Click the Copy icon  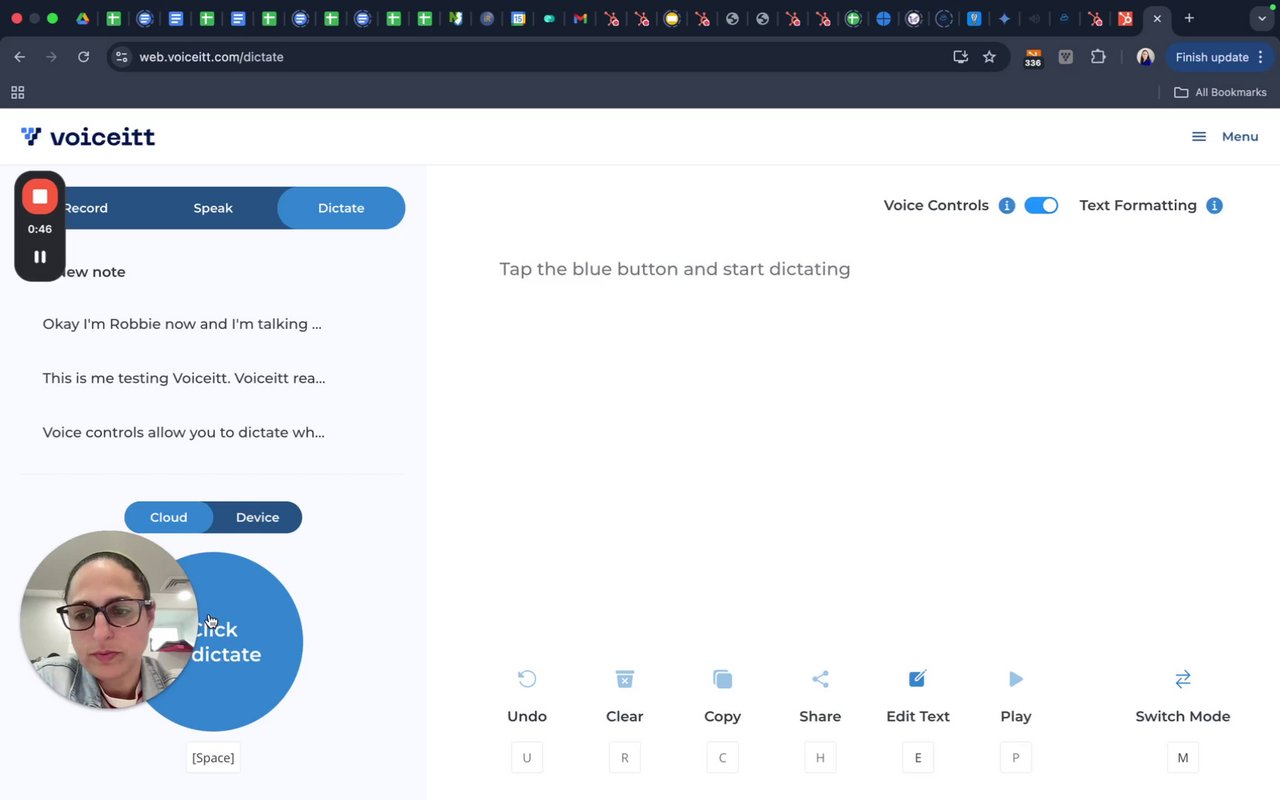coord(722,679)
